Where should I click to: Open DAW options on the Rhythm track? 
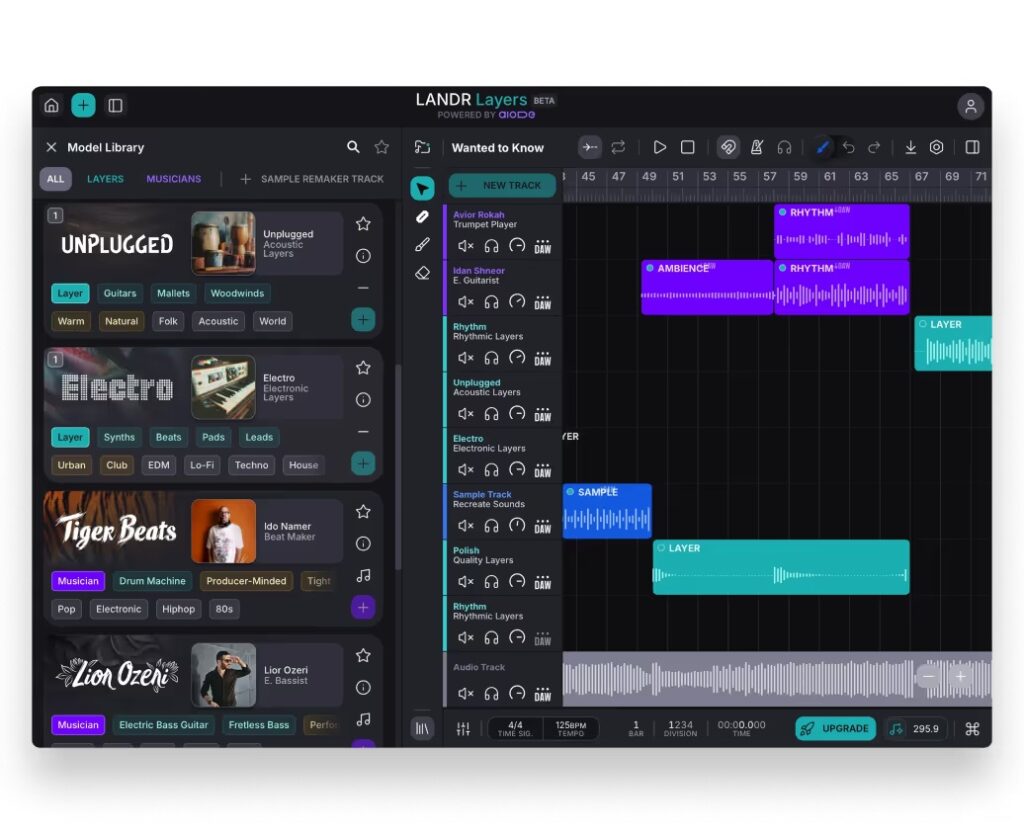point(543,357)
